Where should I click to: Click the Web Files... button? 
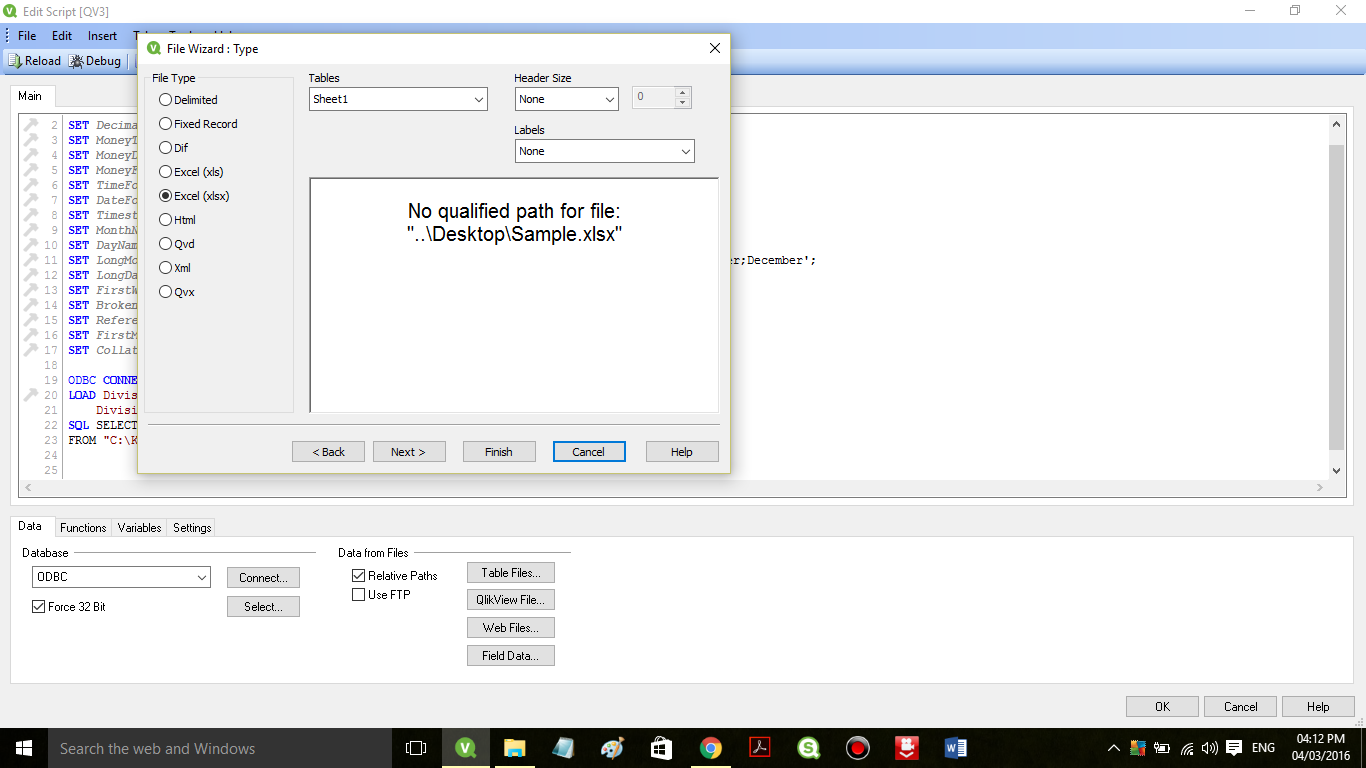coord(511,628)
